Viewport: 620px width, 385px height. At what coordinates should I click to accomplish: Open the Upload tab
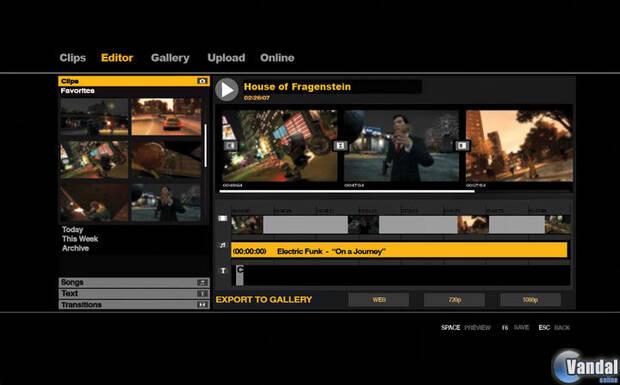[x=226, y=58]
